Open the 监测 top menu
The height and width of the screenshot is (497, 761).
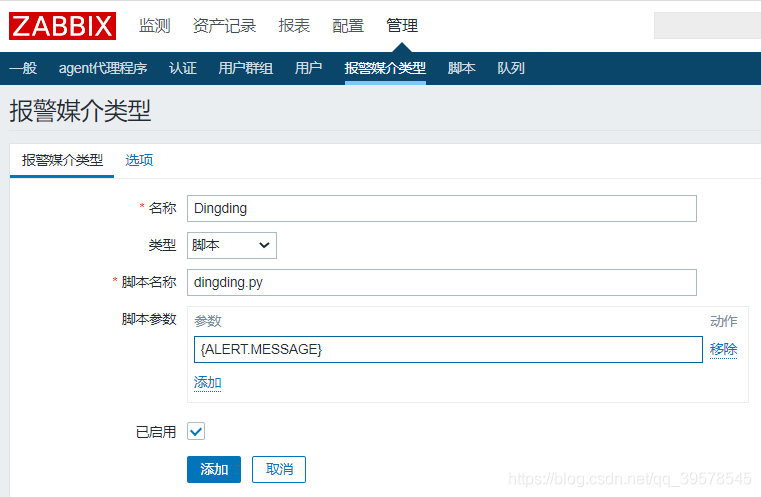coord(154,26)
